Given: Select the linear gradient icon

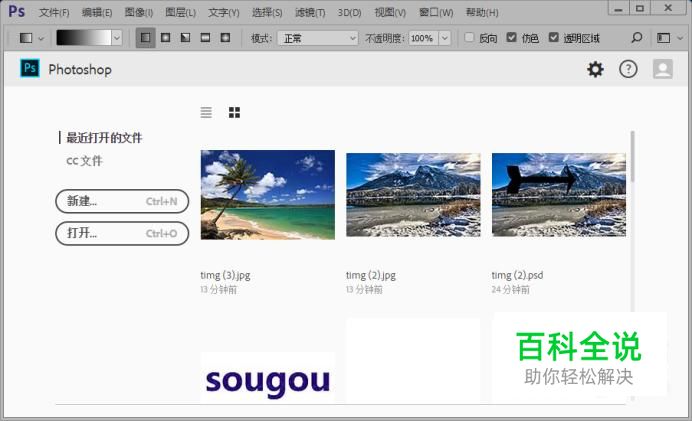Looking at the screenshot, I should pos(145,38).
